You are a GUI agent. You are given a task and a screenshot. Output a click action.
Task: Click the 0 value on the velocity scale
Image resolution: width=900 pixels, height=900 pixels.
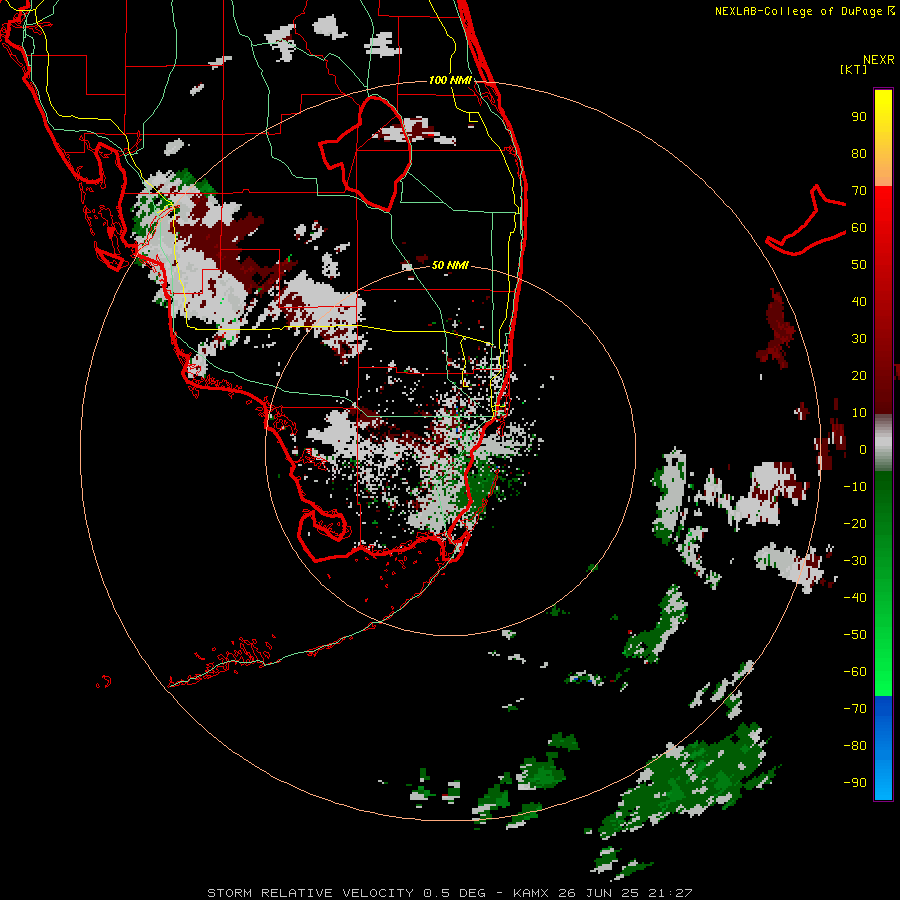(863, 449)
